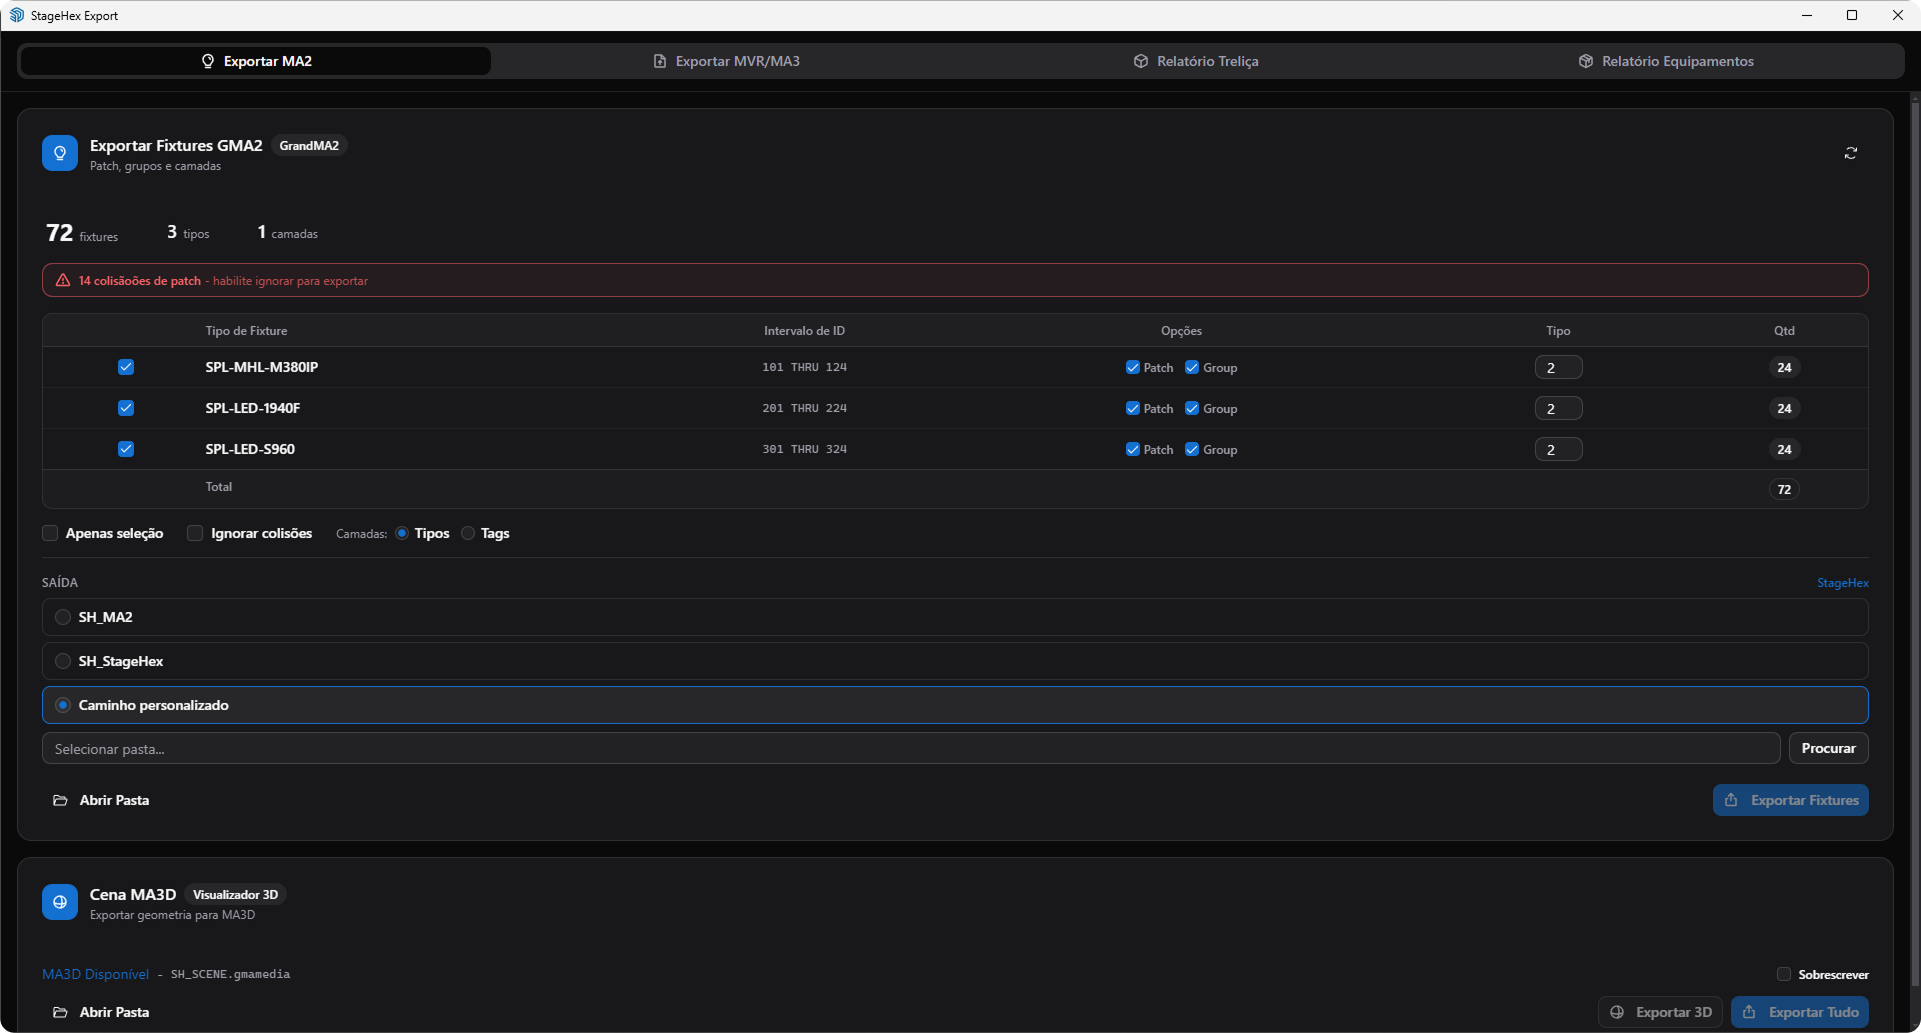Screen dimensions: 1921x1033
Task: Click the Tipo value field for SPL-LED-S960
Action: [1558, 450]
